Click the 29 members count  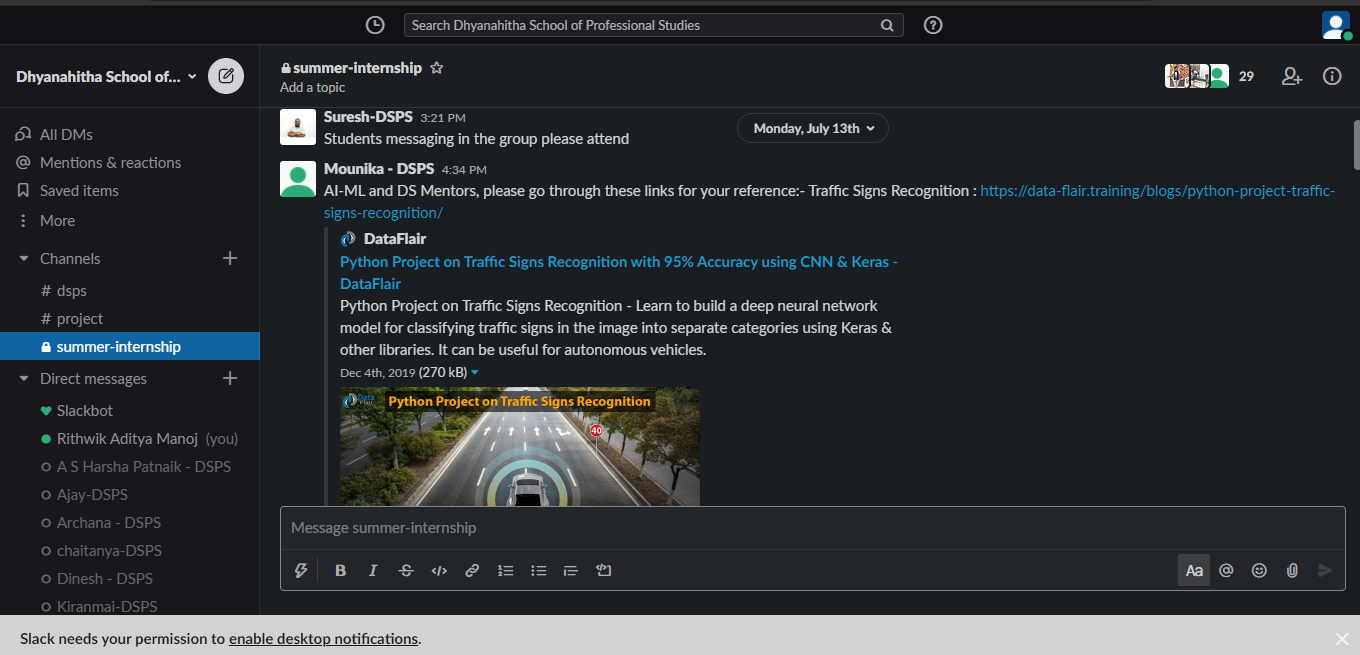(x=1246, y=76)
